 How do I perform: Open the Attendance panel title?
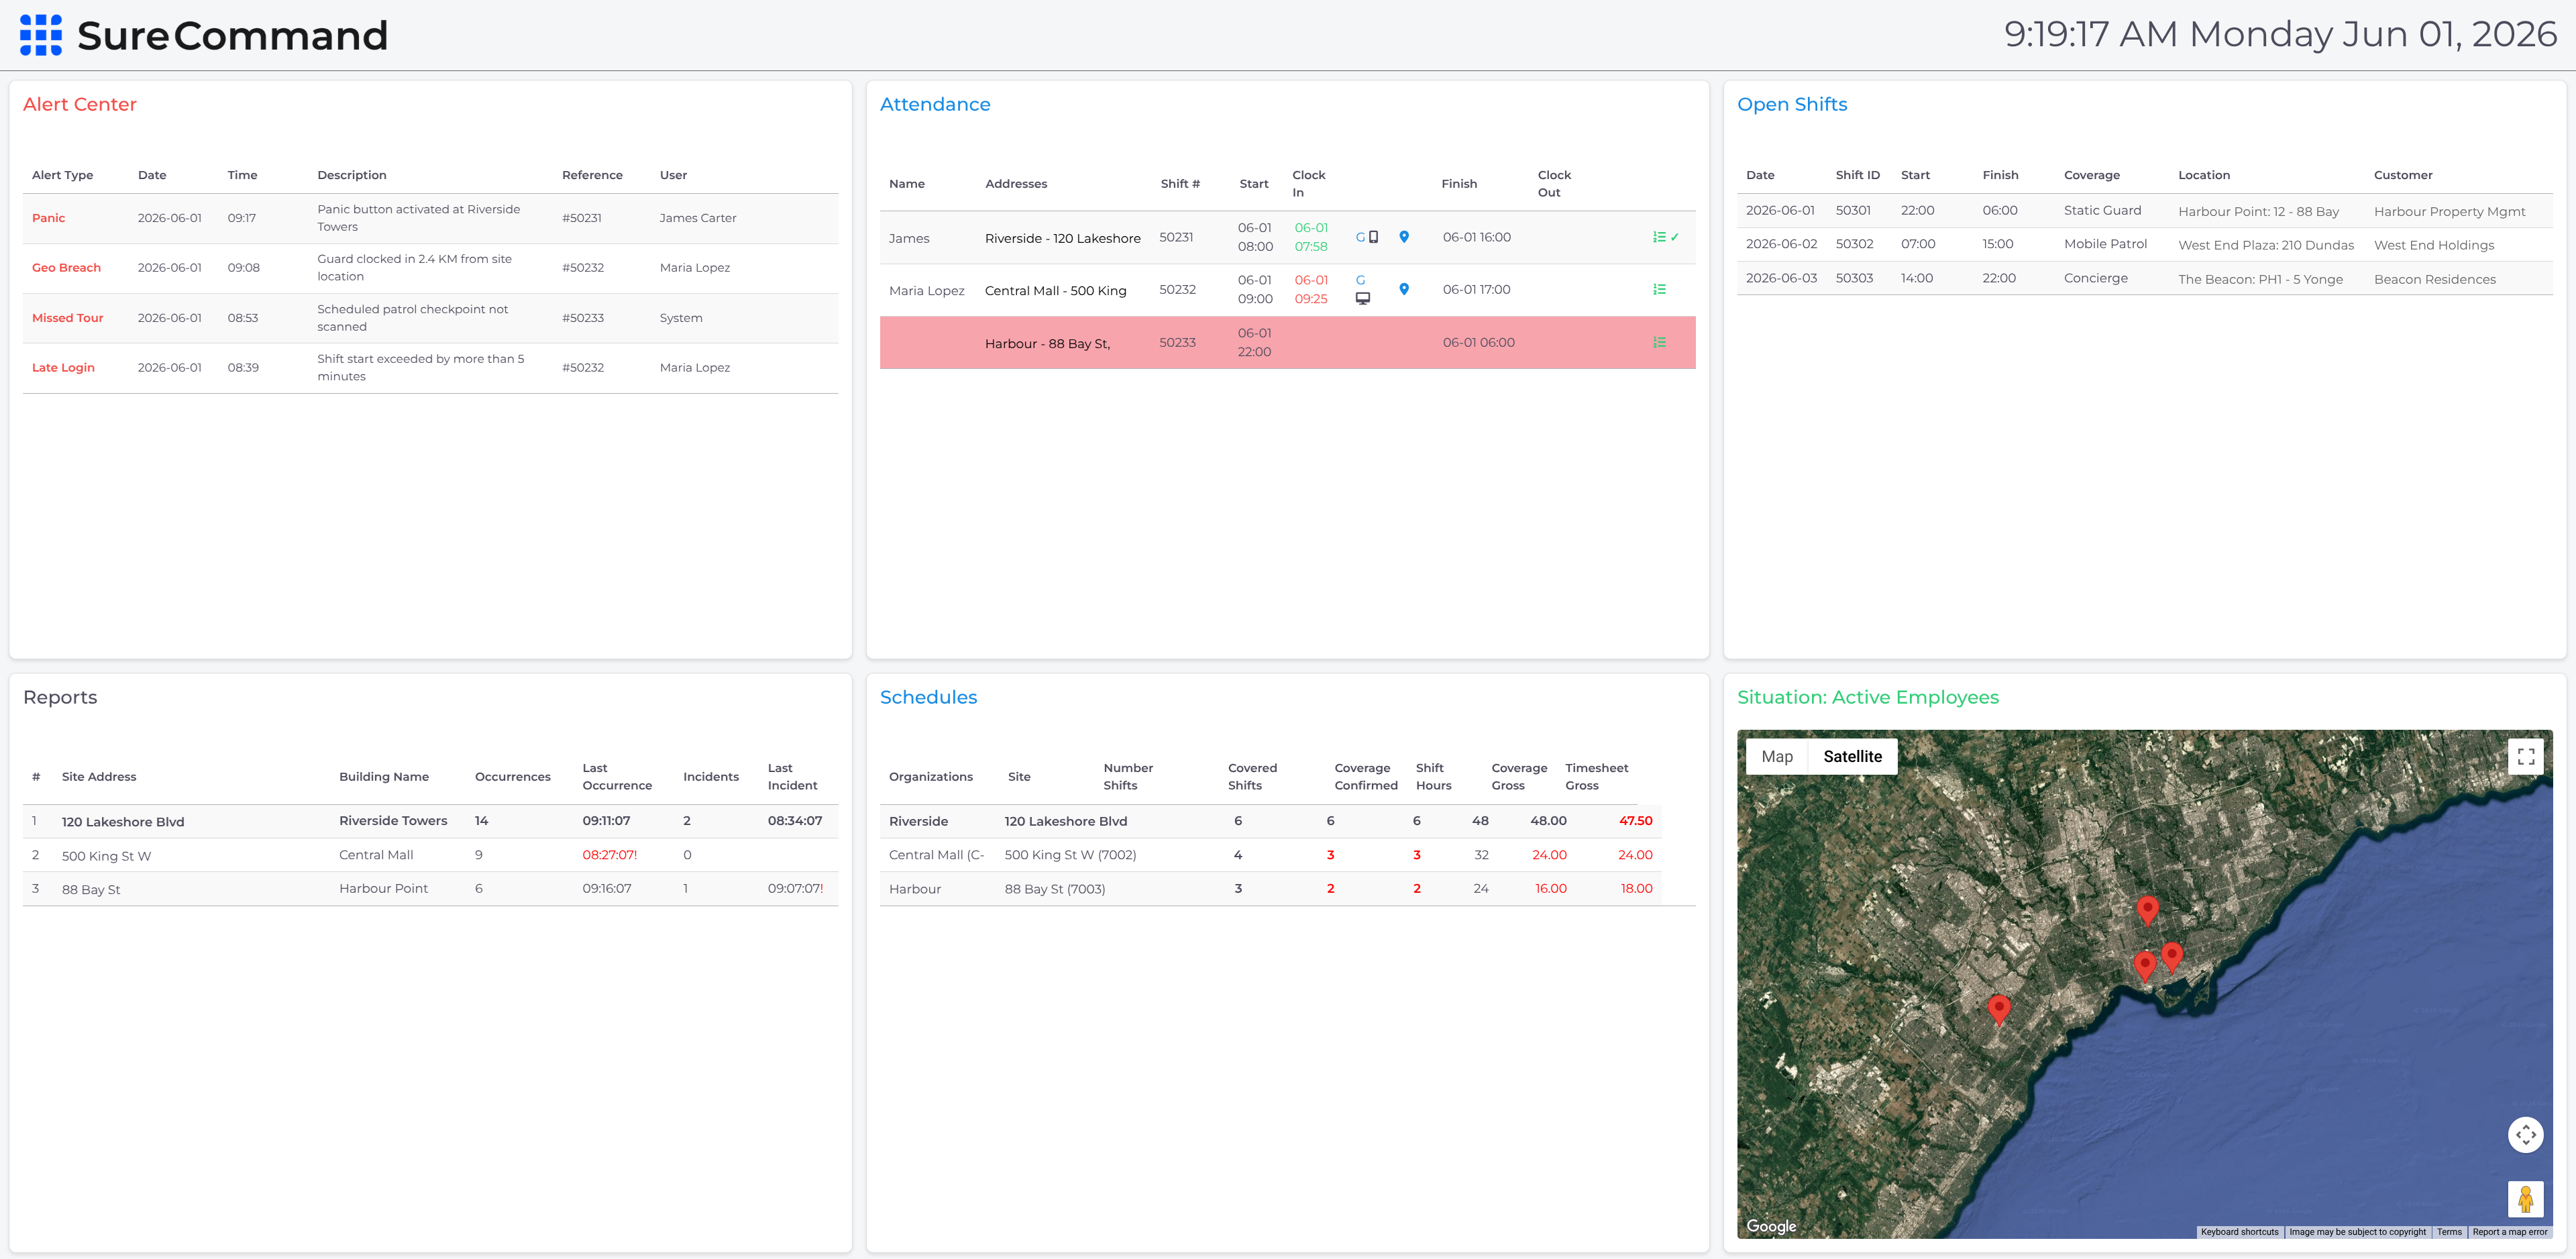tap(935, 104)
